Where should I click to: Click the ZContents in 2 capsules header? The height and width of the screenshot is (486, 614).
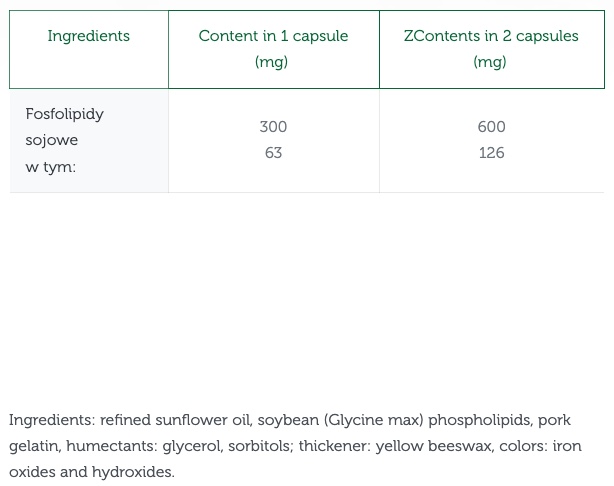pyautogui.click(x=491, y=36)
